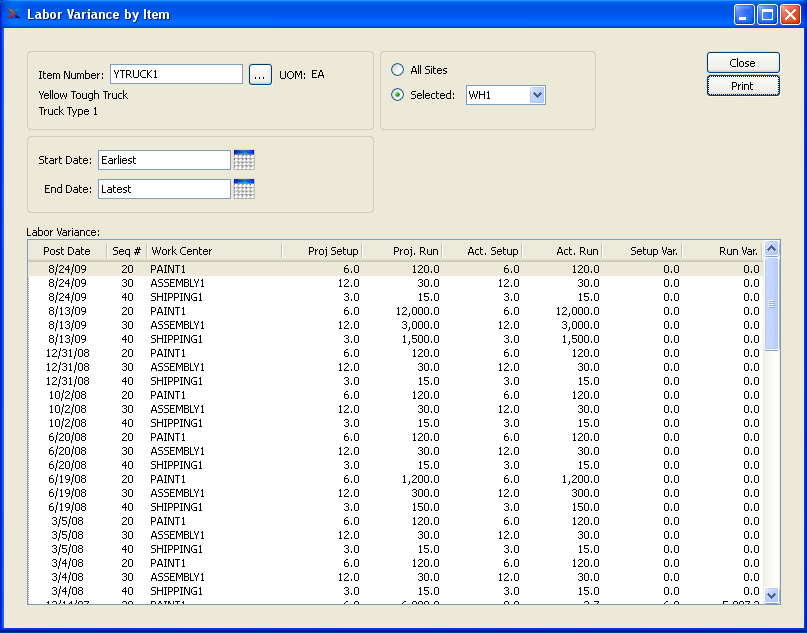Focus the Item Number input field
Viewport: 807px width, 633px height.
[176, 75]
